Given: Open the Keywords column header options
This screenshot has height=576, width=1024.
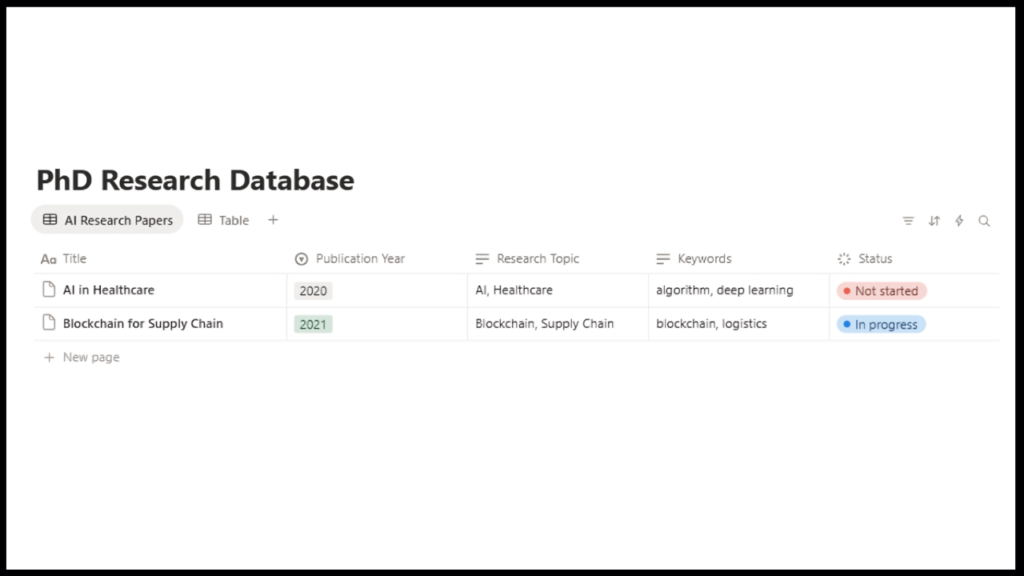Looking at the screenshot, I should pyautogui.click(x=705, y=258).
